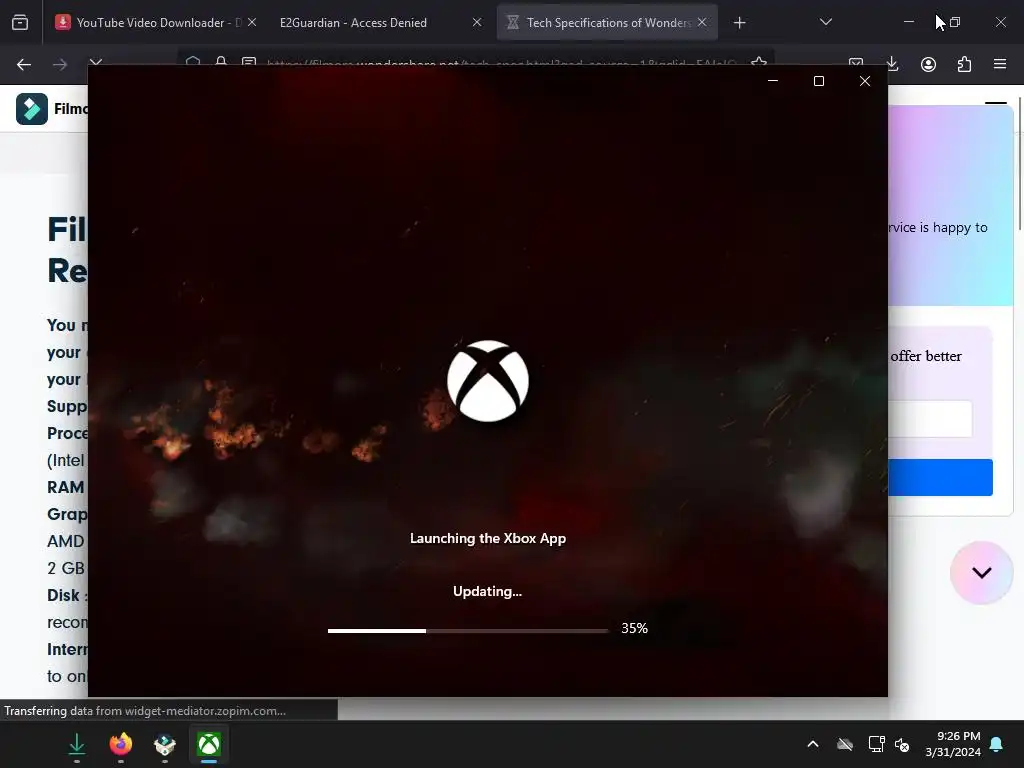This screenshot has height=768, width=1024.
Task: Show hidden system tray icons
Action: pos(813,744)
